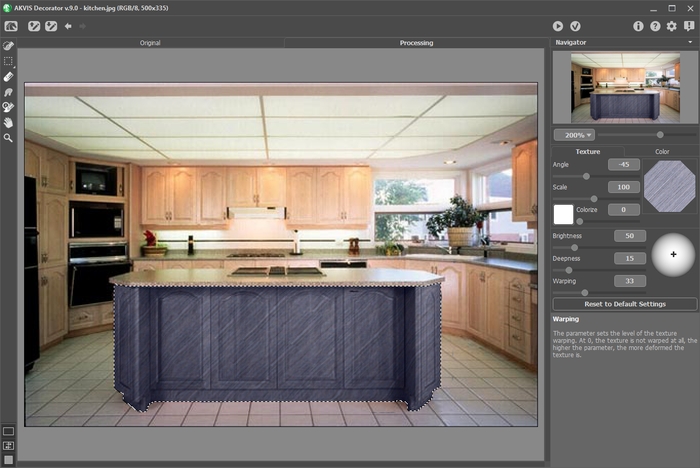This screenshot has width=700, height=468.
Task: Click the Warping hint heading
Action: pos(566,319)
